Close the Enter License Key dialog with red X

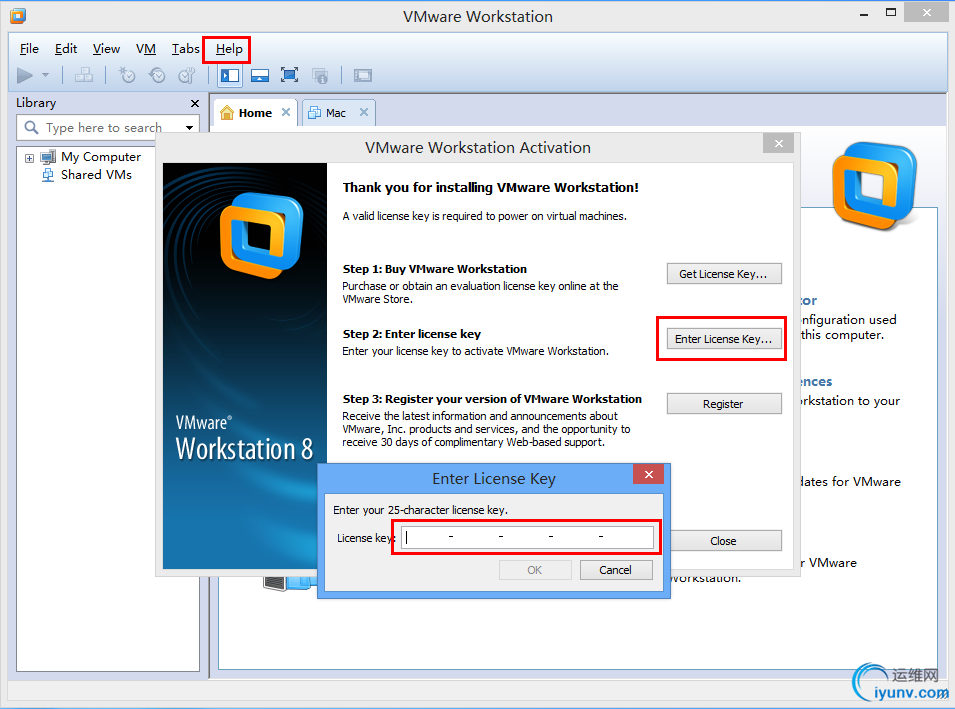pos(649,474)
